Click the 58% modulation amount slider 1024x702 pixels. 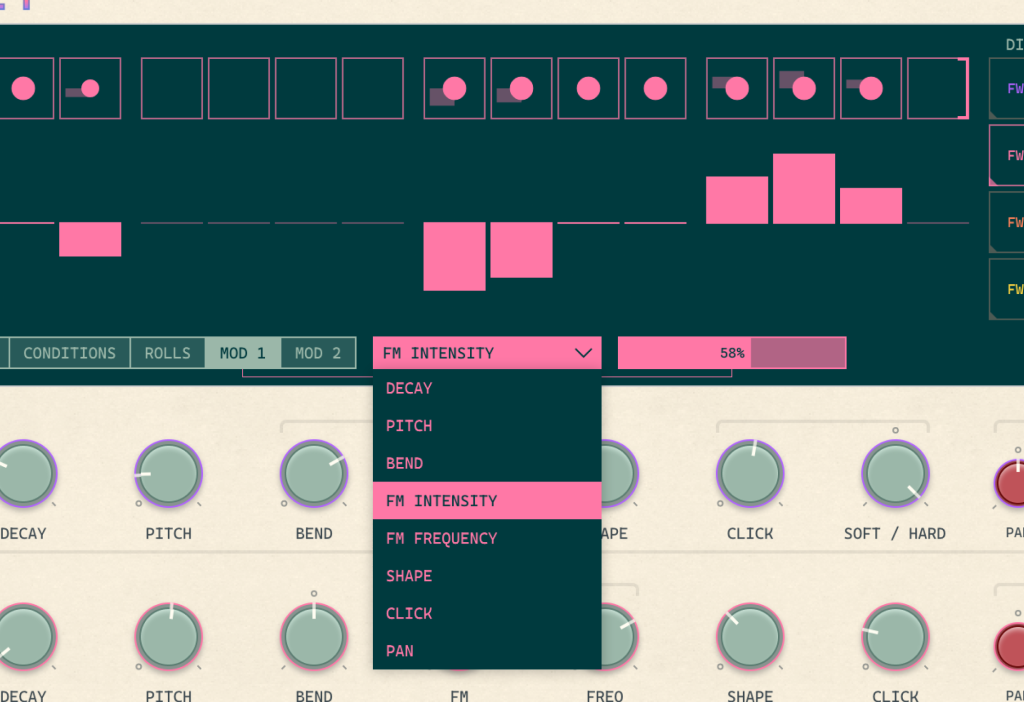pos(731,353)
